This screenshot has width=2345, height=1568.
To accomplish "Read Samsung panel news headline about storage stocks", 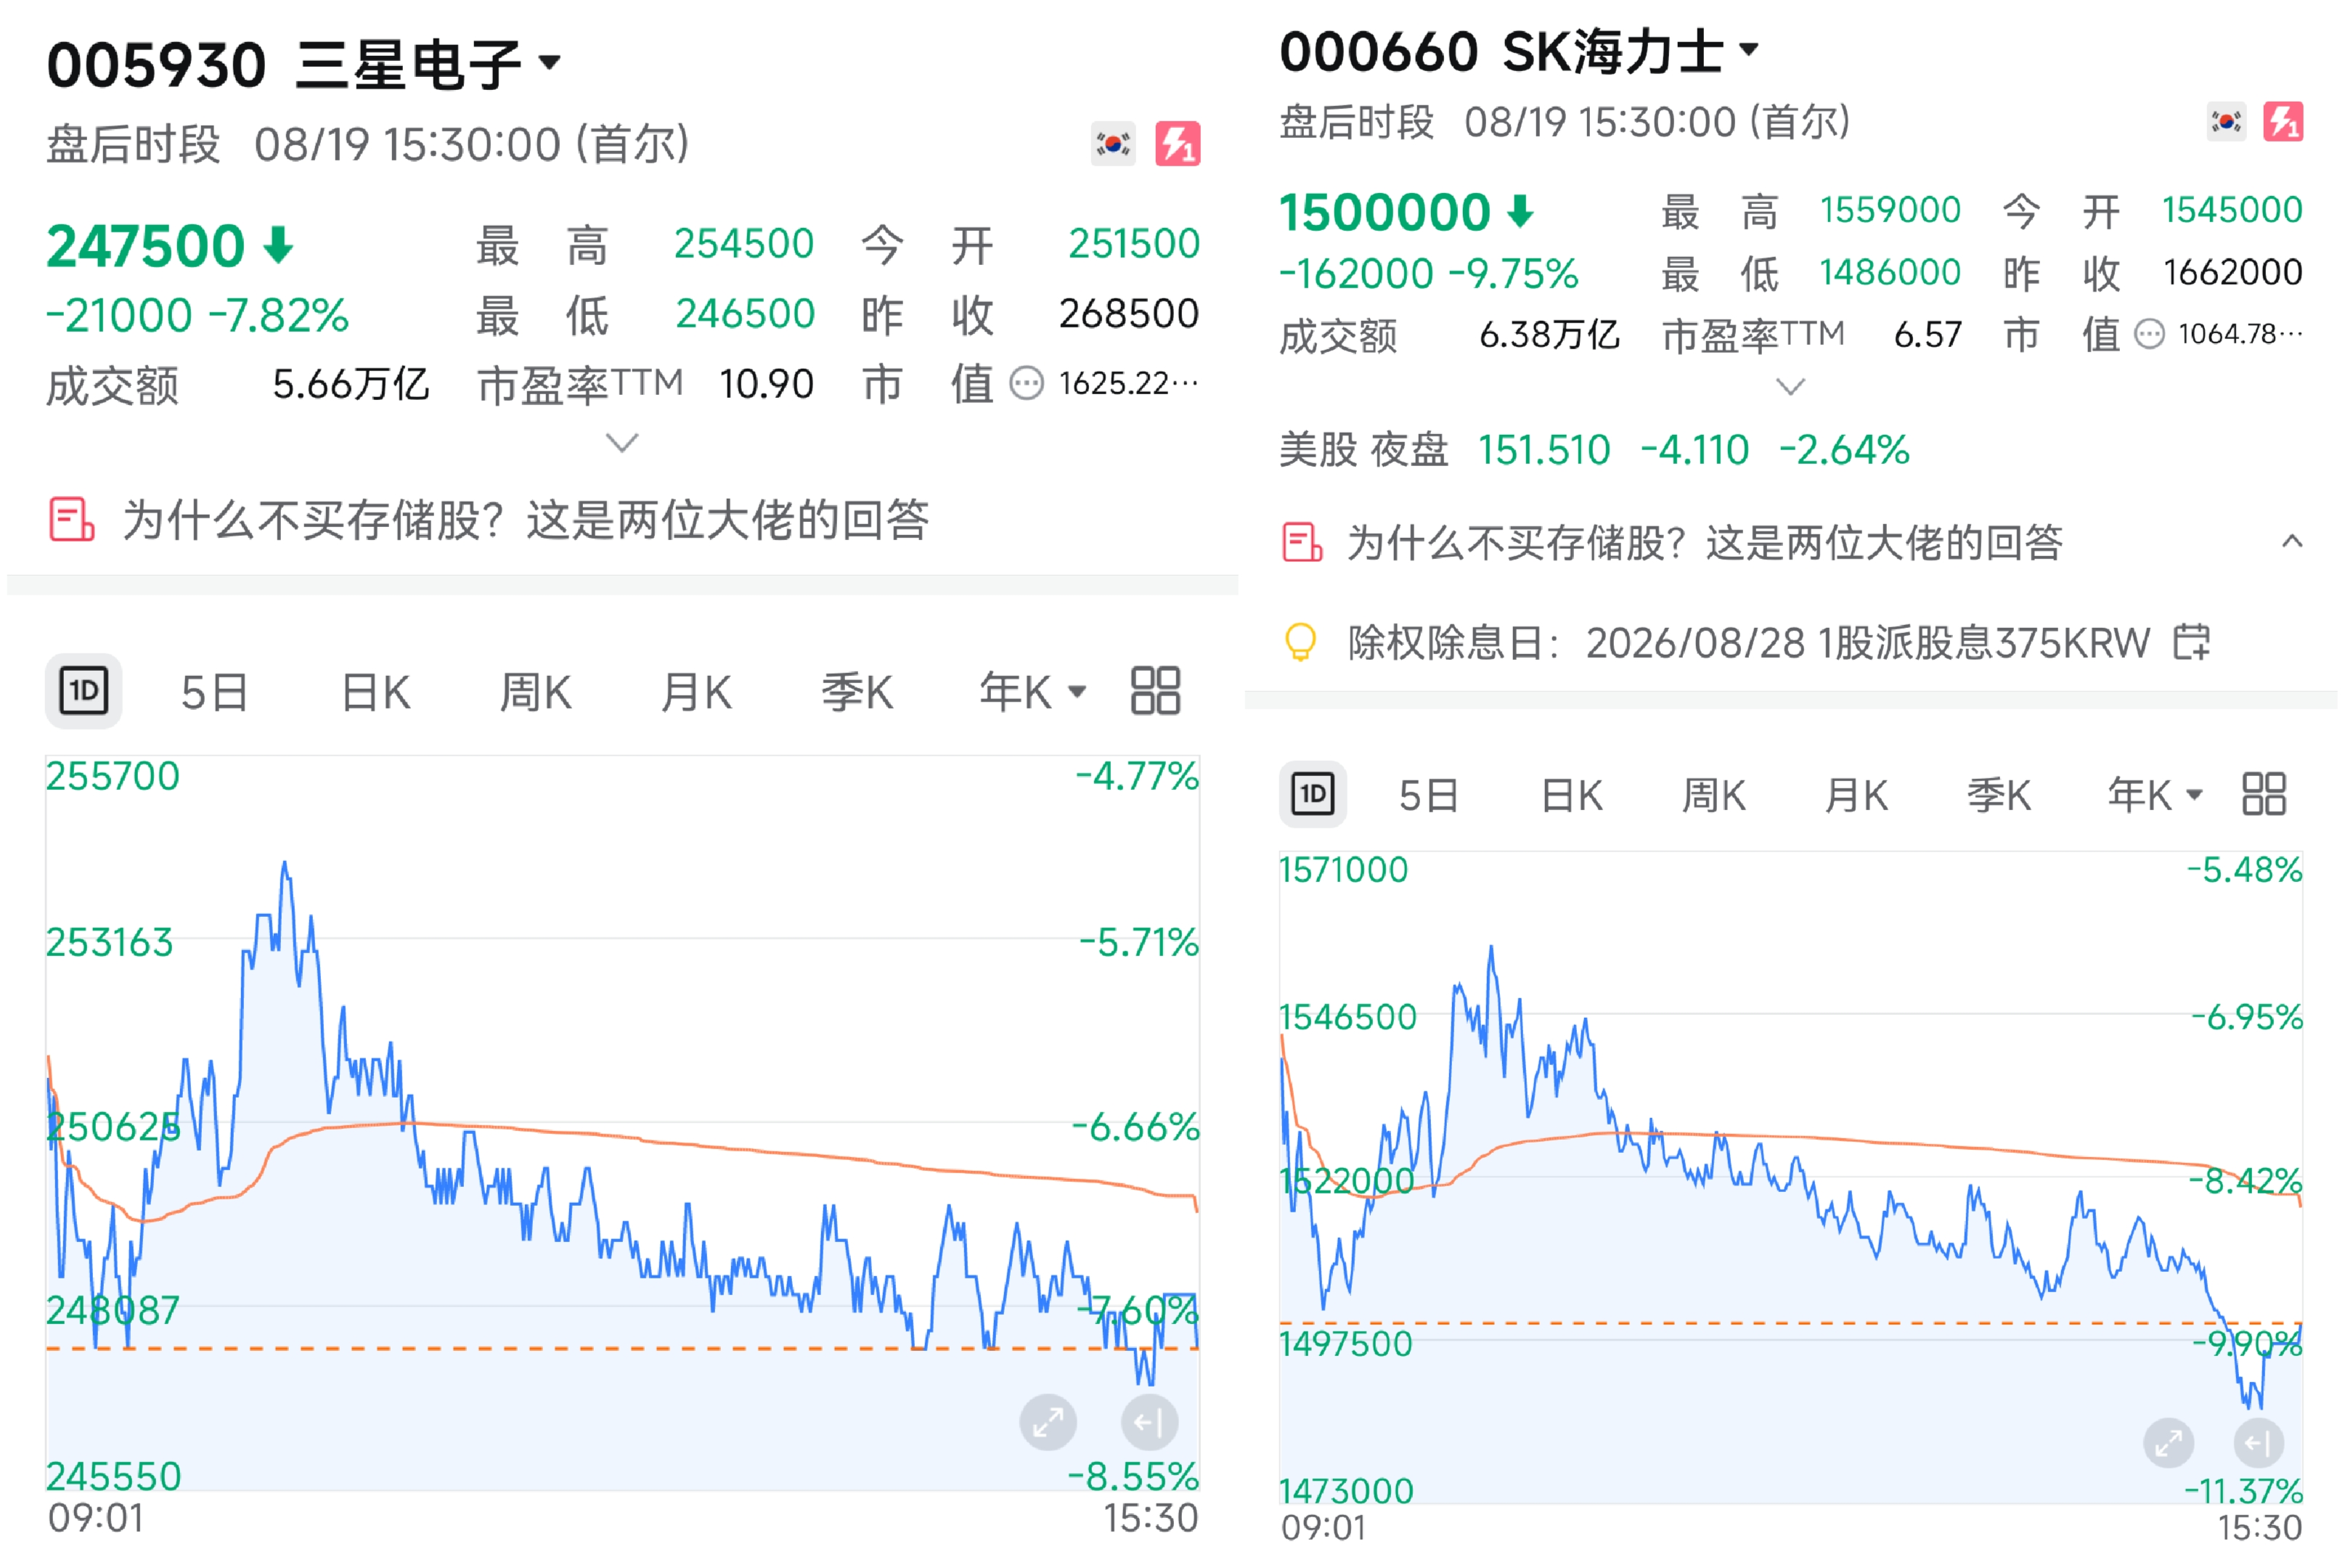I will [x=526, y=520].
